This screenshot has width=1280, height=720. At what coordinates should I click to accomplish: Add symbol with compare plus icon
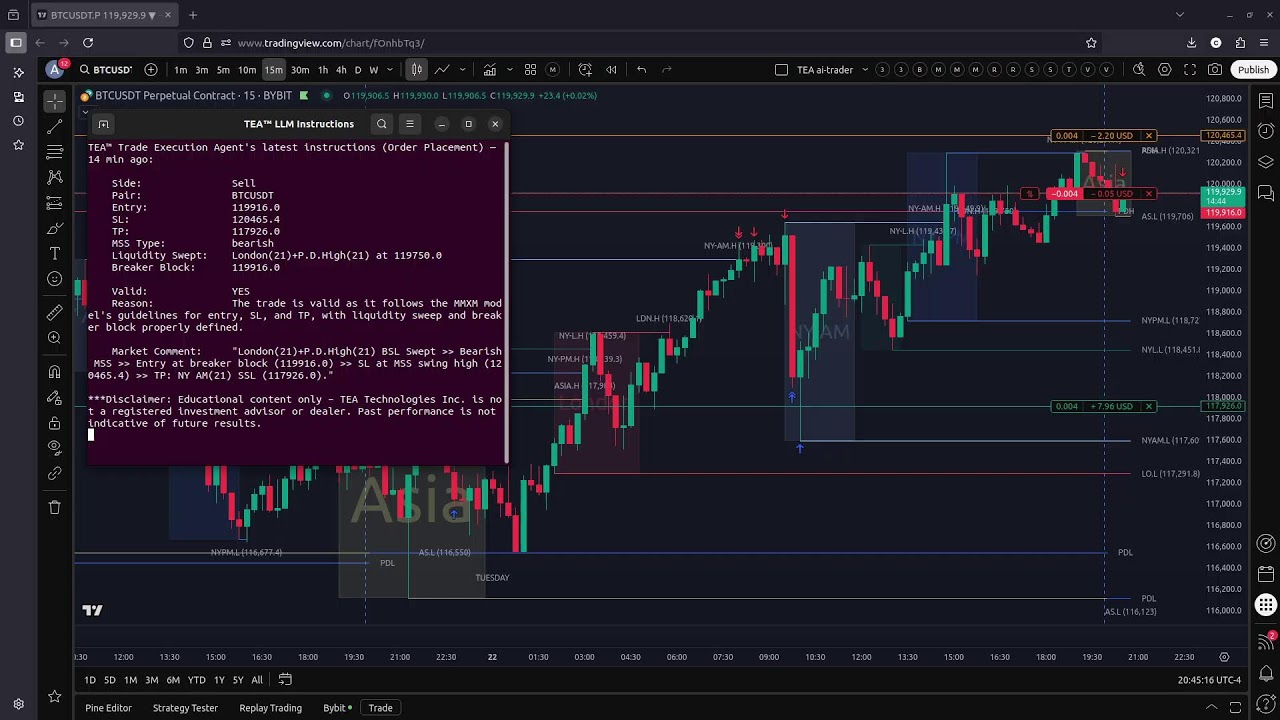[x=151, y=70]
